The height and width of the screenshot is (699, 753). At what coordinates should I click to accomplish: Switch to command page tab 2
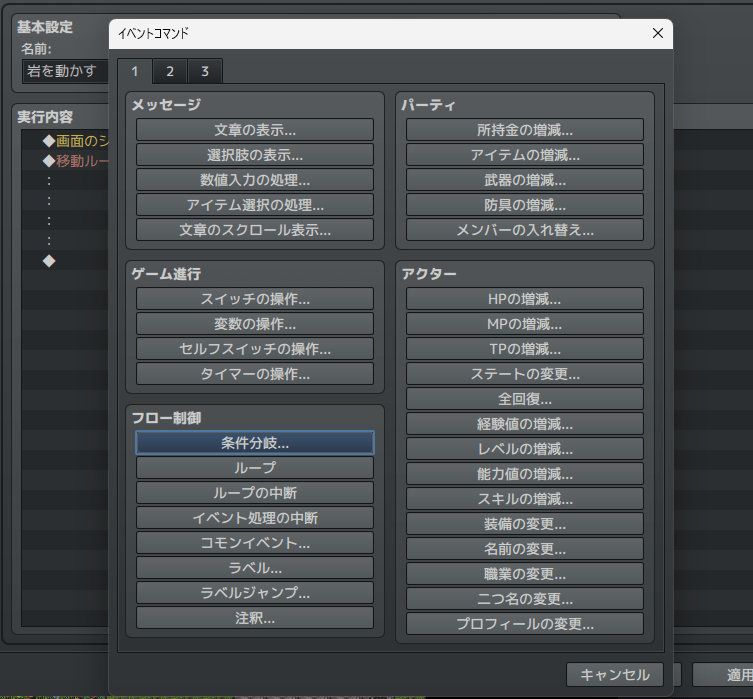pos(170,71)
